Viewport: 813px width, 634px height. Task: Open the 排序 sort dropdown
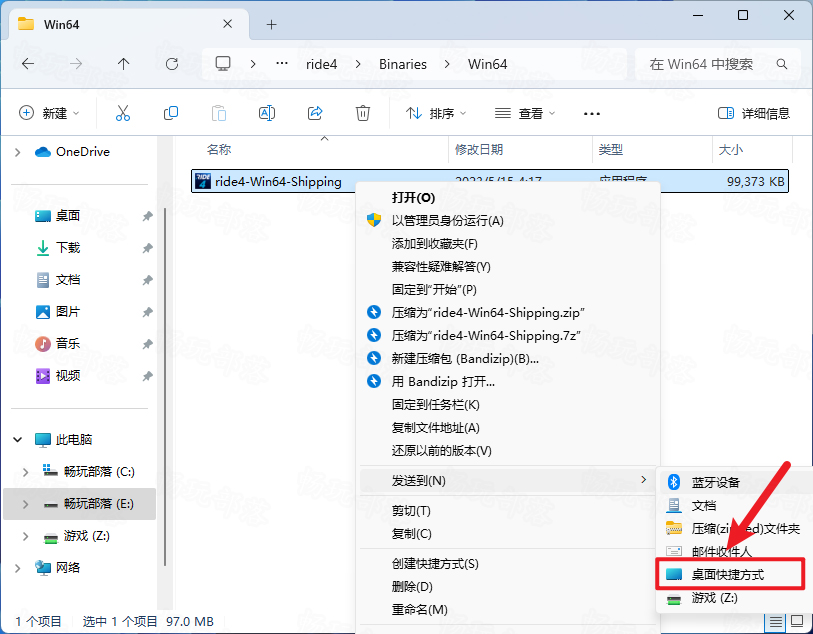[x=436, y=113]
